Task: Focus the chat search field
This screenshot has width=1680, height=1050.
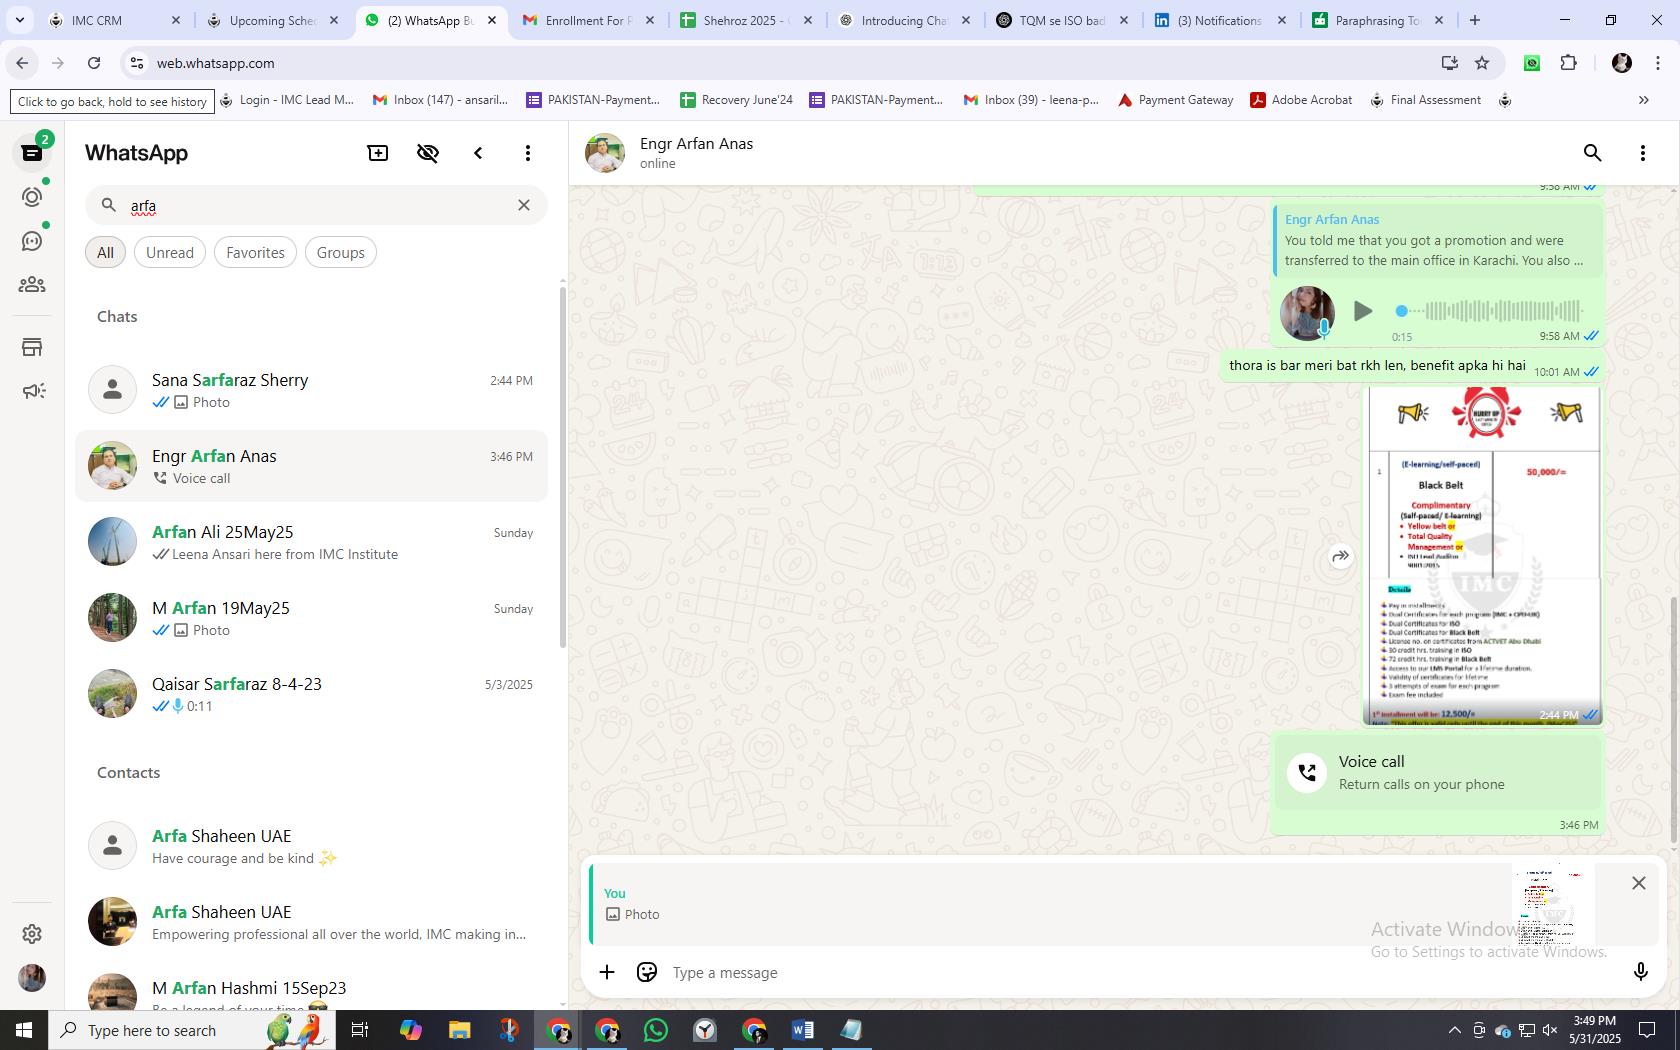Action: 316,205
